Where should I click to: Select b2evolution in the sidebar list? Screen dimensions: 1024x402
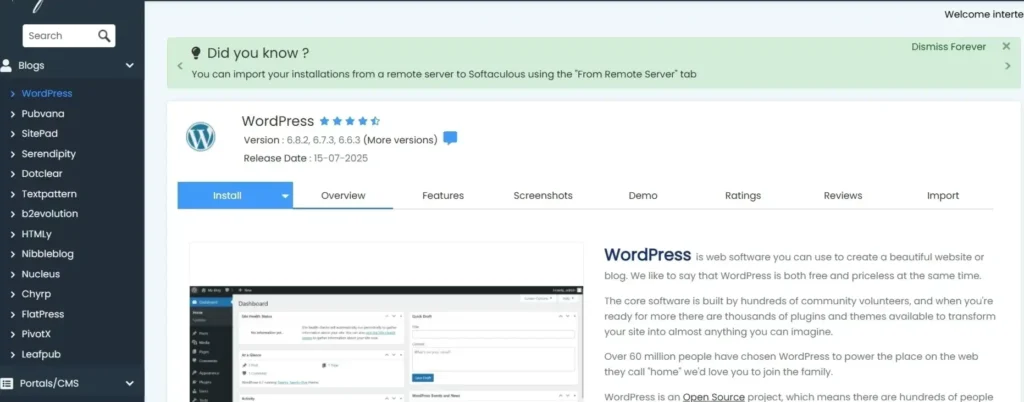tap(50, 213)
